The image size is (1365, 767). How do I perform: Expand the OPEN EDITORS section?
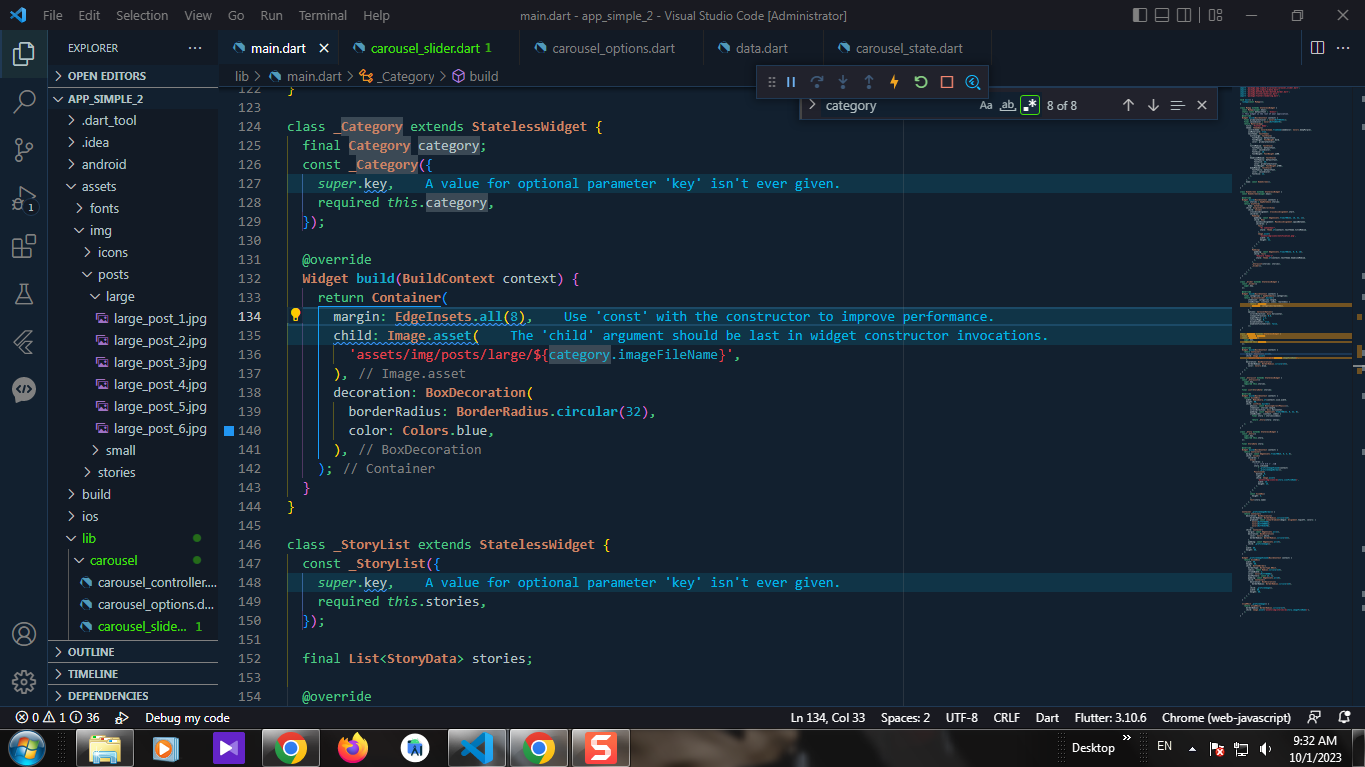(133, 76)
